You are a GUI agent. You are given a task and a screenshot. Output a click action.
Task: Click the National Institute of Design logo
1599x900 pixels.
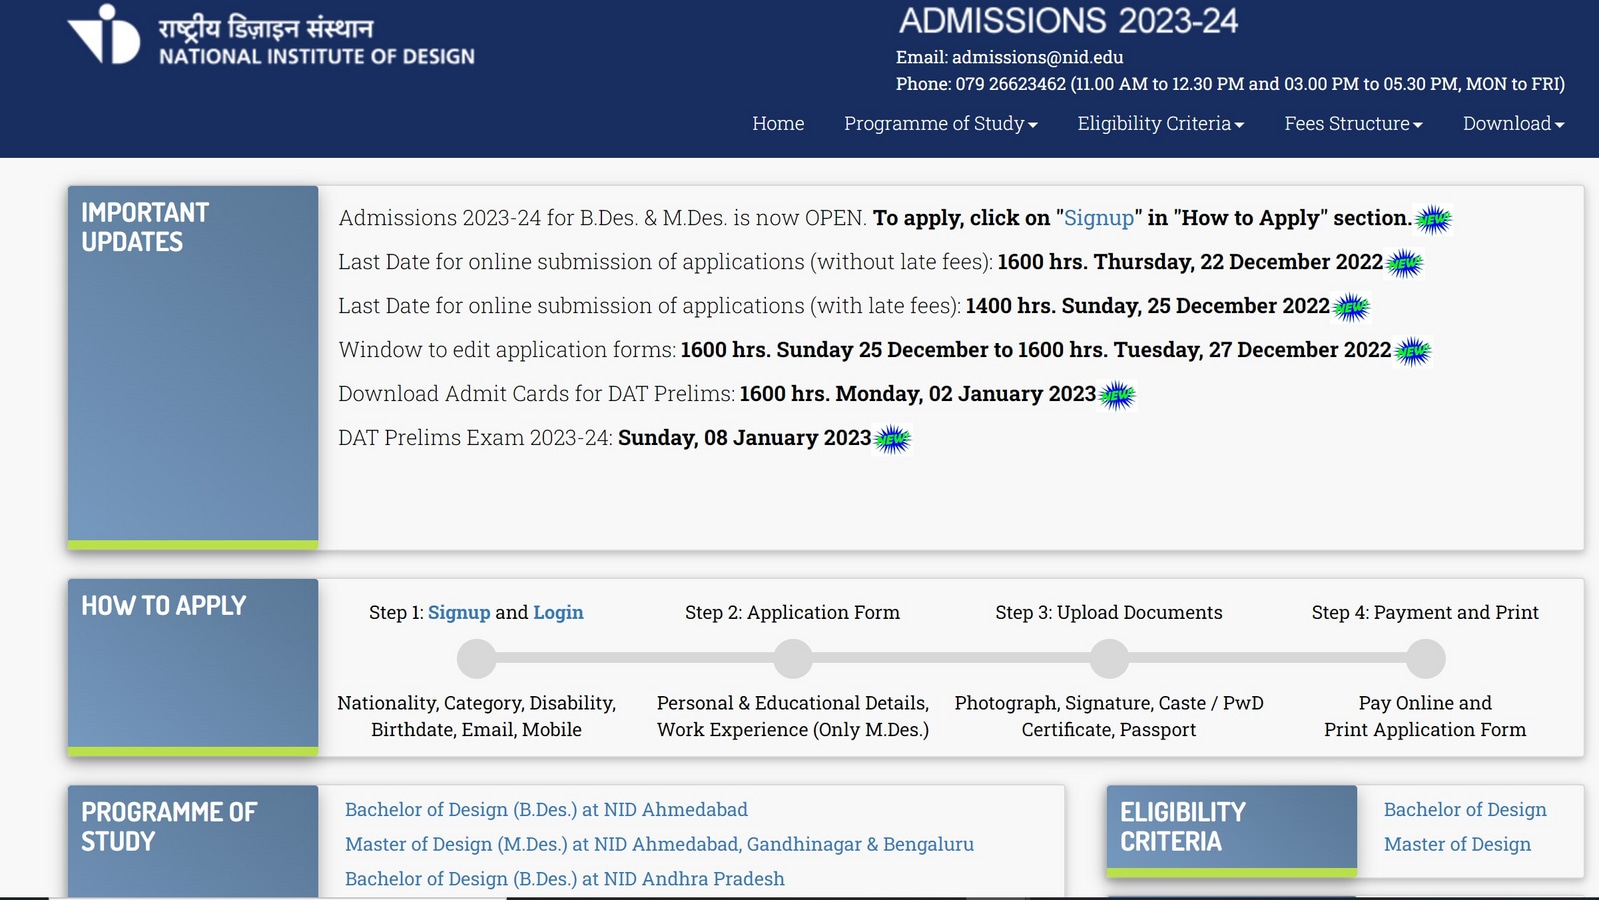[x=271, y=35]
